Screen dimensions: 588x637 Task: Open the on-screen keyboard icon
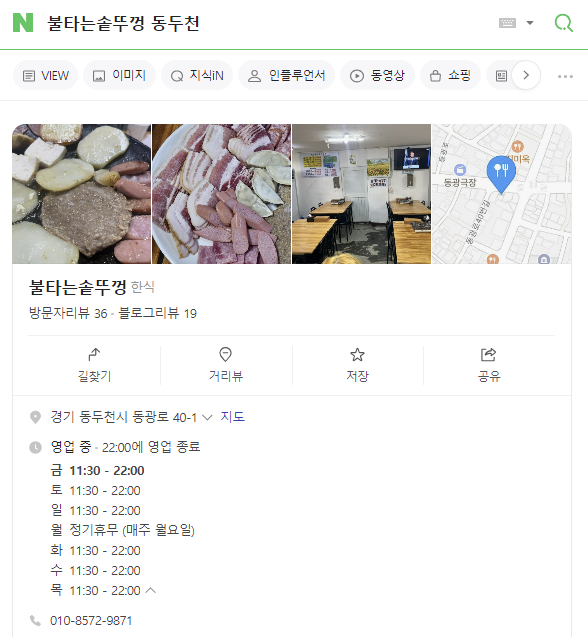click(x=507, y=23)
